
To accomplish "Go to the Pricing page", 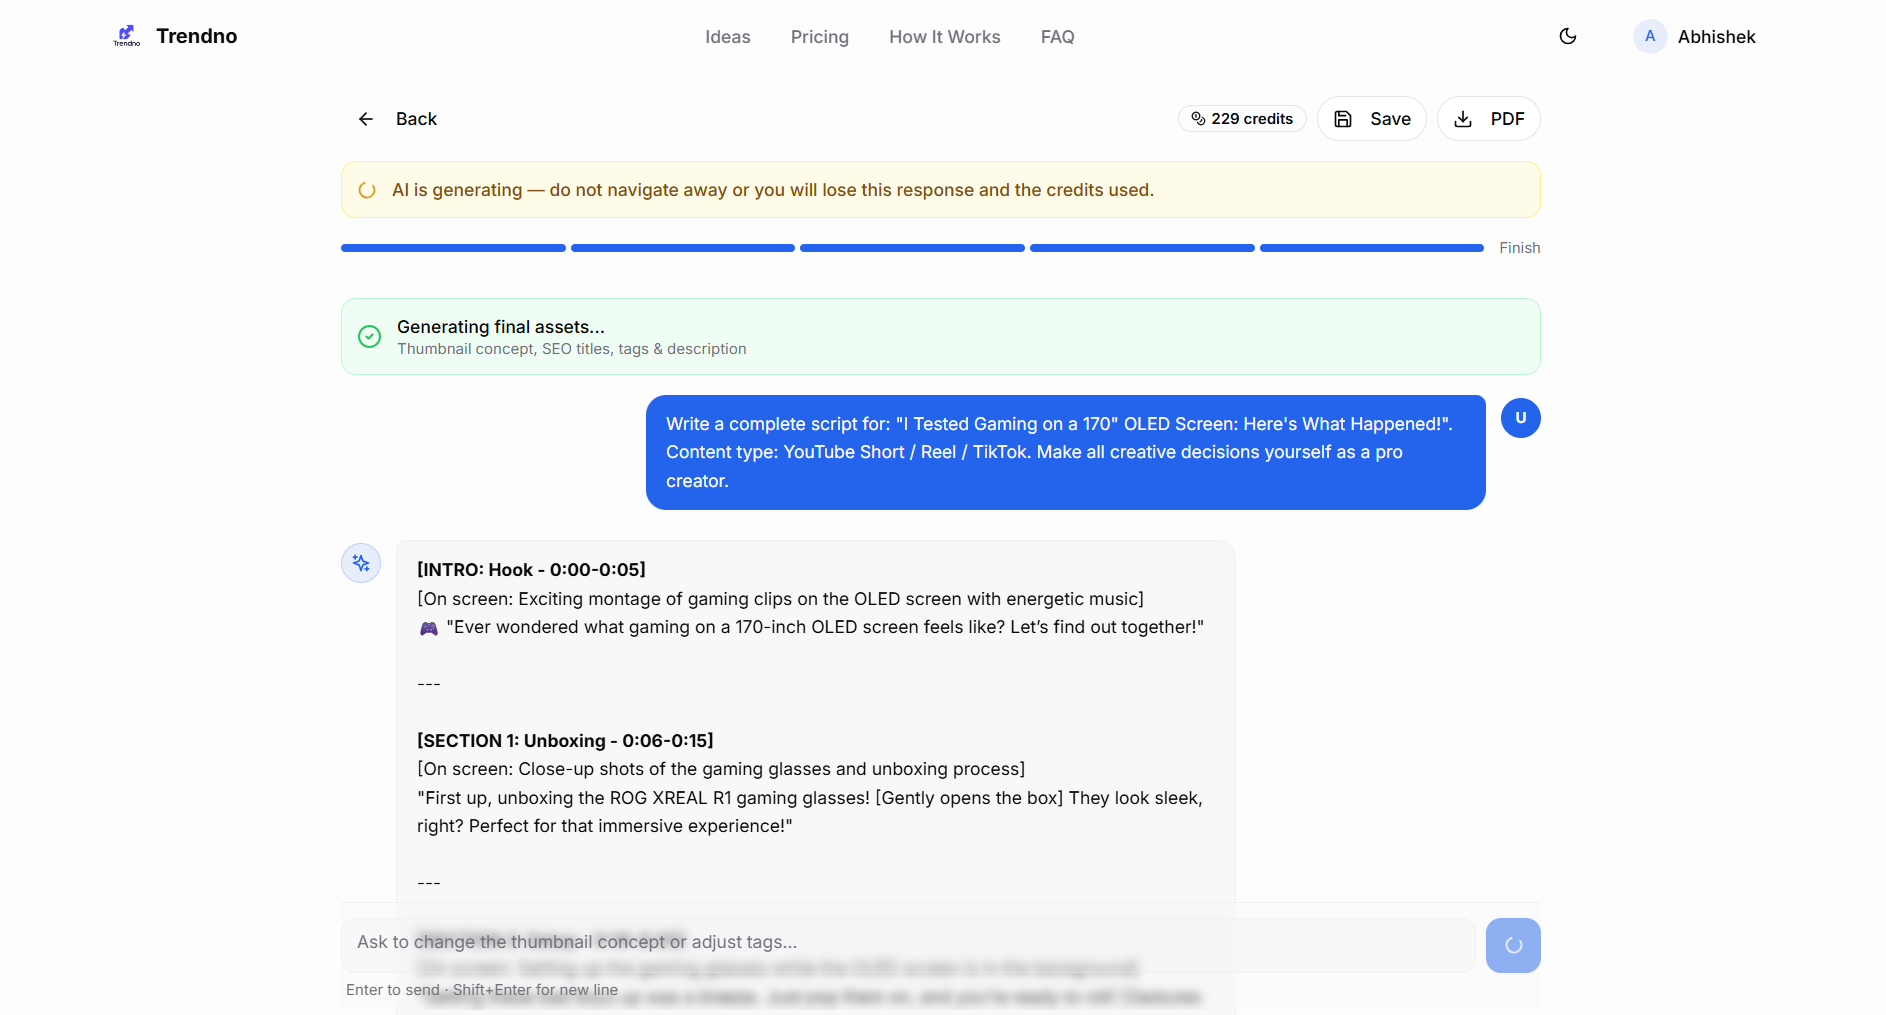I will coord(820,37).
